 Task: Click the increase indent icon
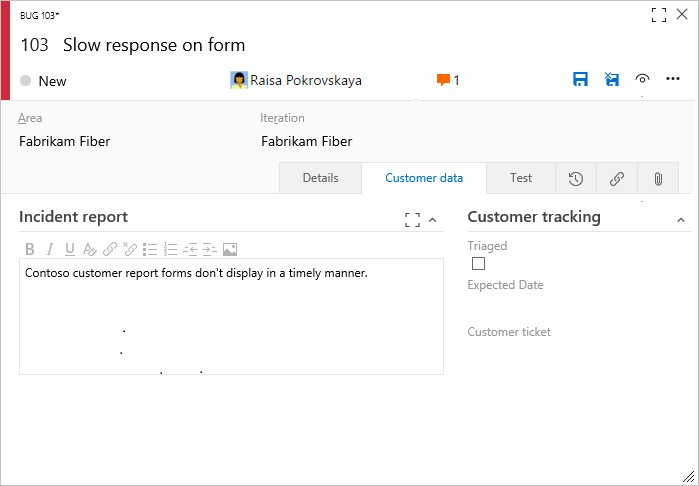[210, 249]
